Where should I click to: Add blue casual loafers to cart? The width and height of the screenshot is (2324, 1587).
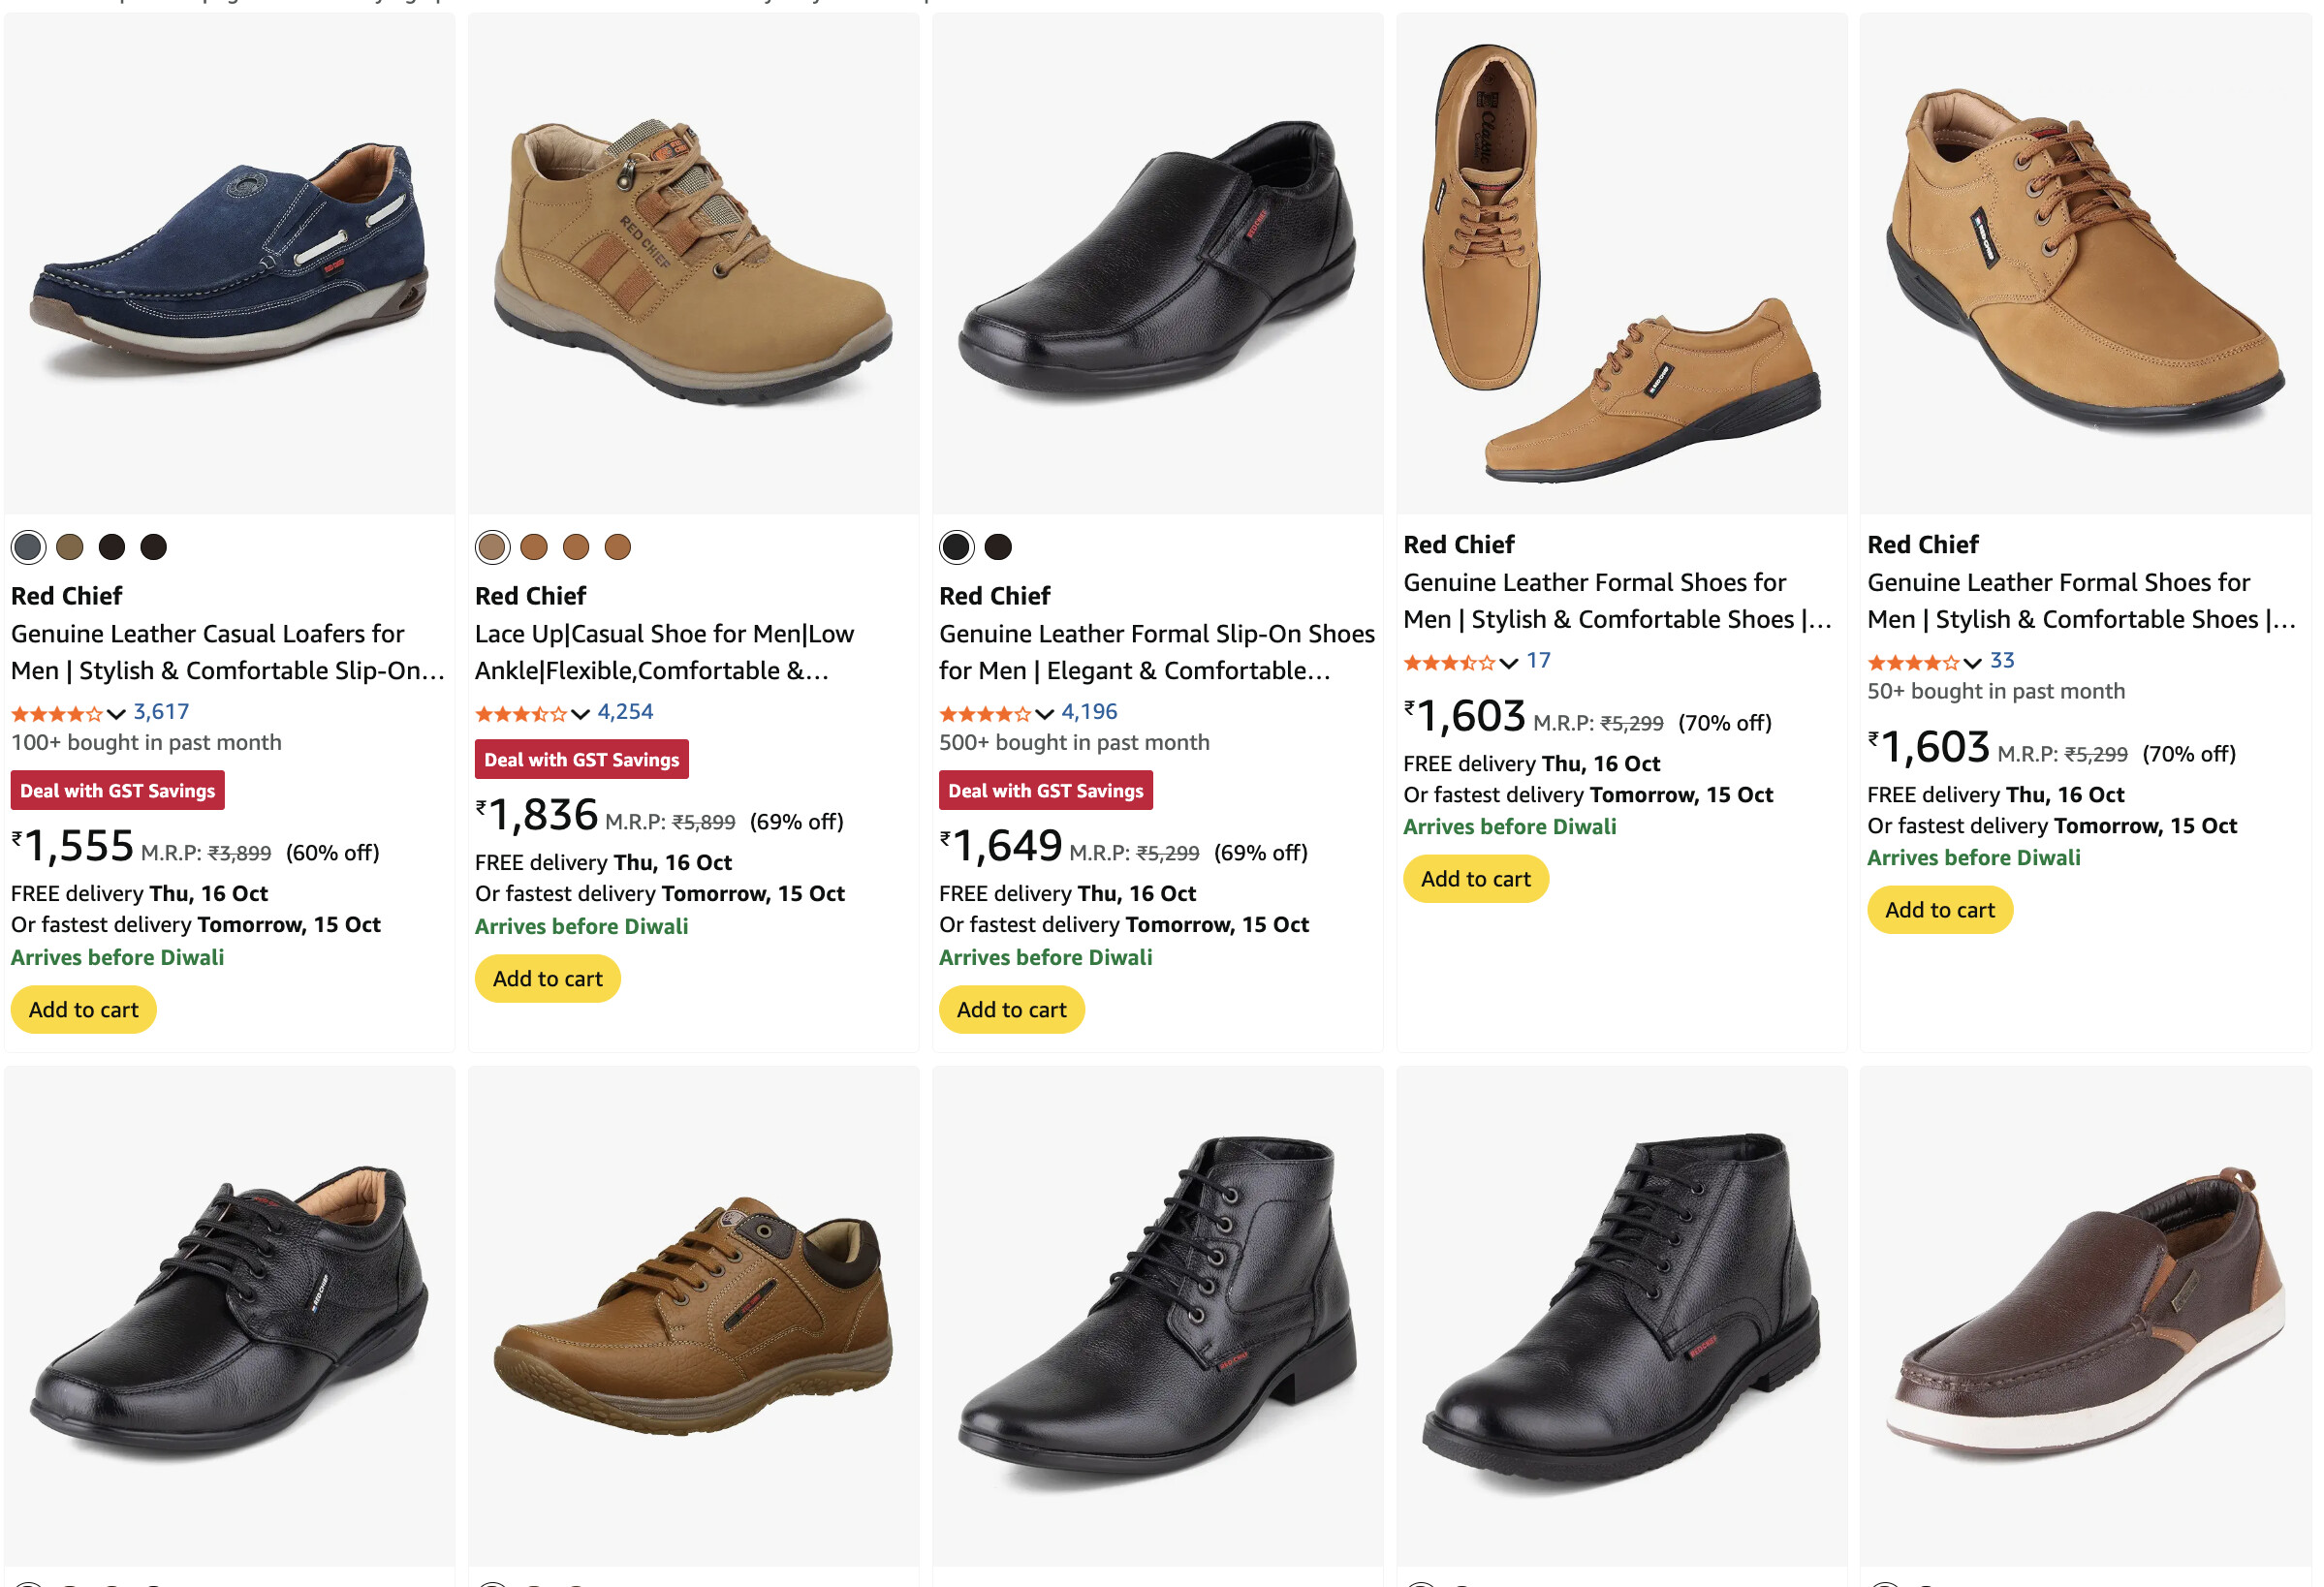click(x=83, y=1010)
